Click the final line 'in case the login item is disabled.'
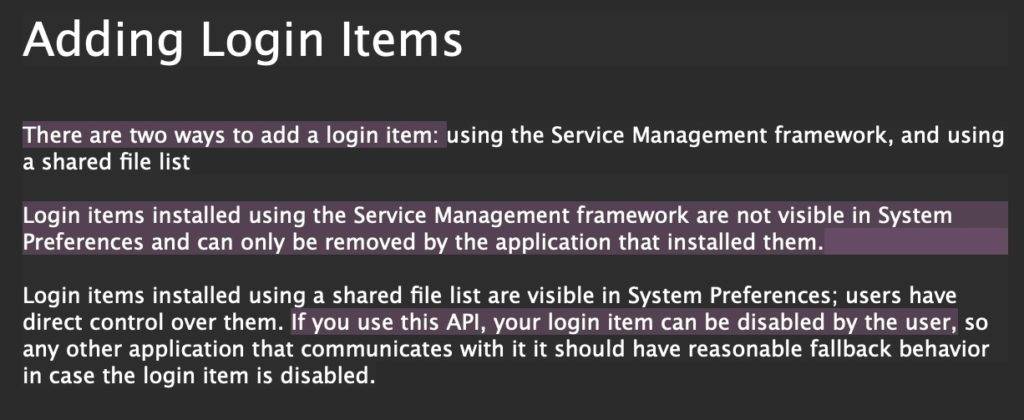This screenshot has height=420, width=1024. click(195, 376)
